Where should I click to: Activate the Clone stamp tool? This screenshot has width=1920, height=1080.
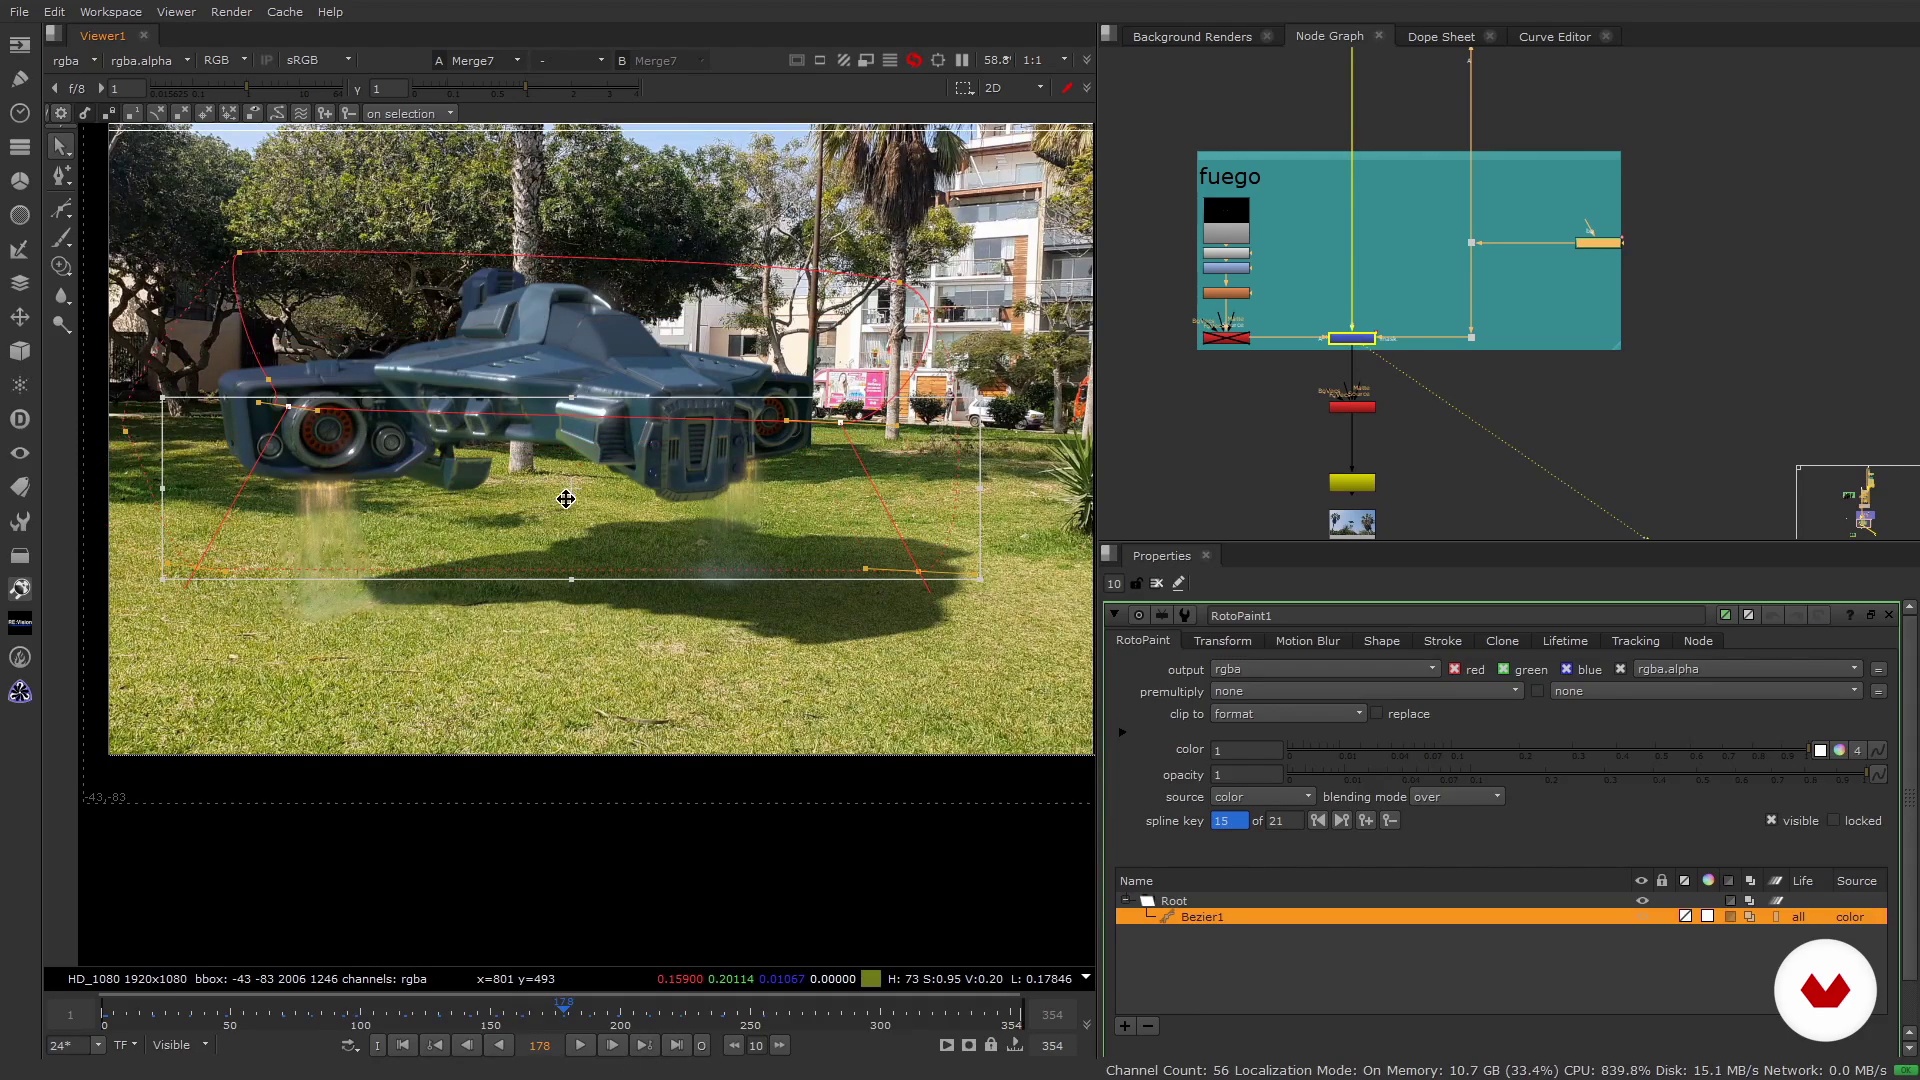pyautogui.click(x=60, y=266)
